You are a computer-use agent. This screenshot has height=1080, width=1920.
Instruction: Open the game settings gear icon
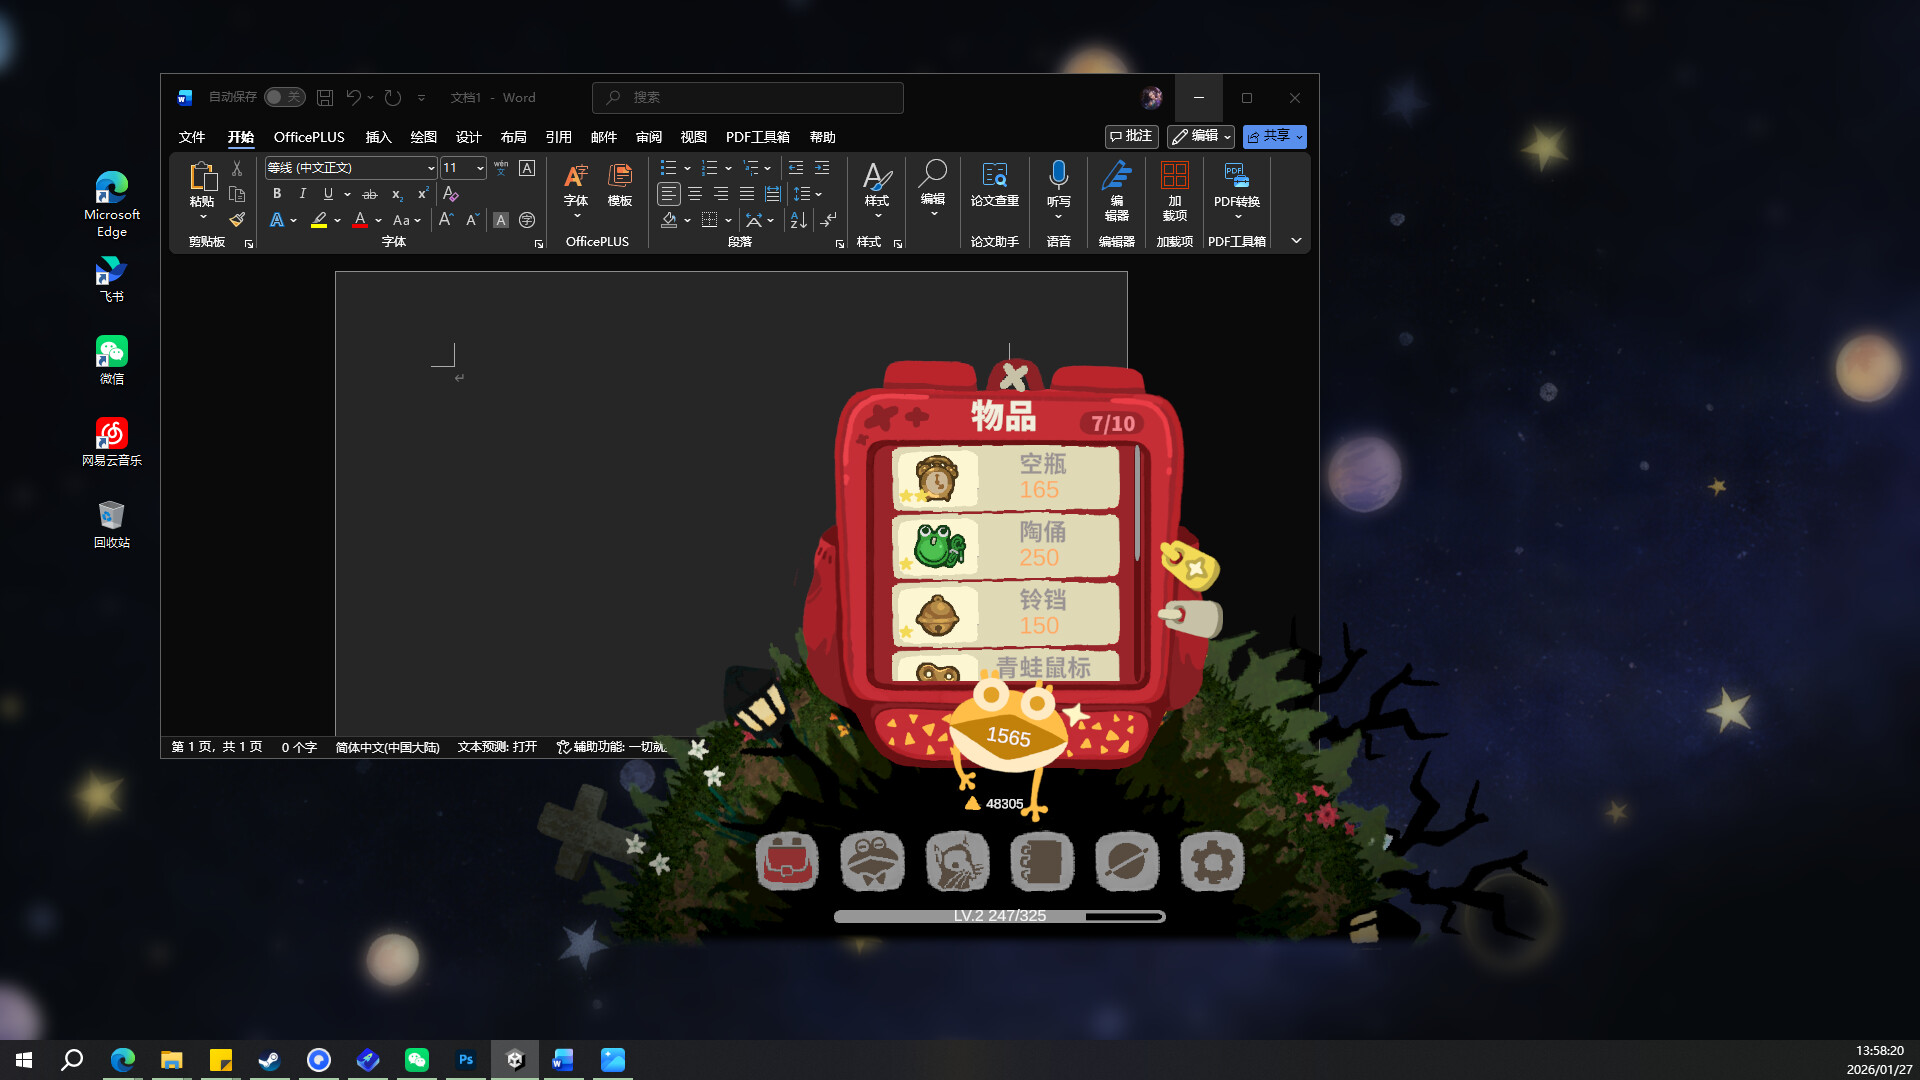[x=1212, y=861]
